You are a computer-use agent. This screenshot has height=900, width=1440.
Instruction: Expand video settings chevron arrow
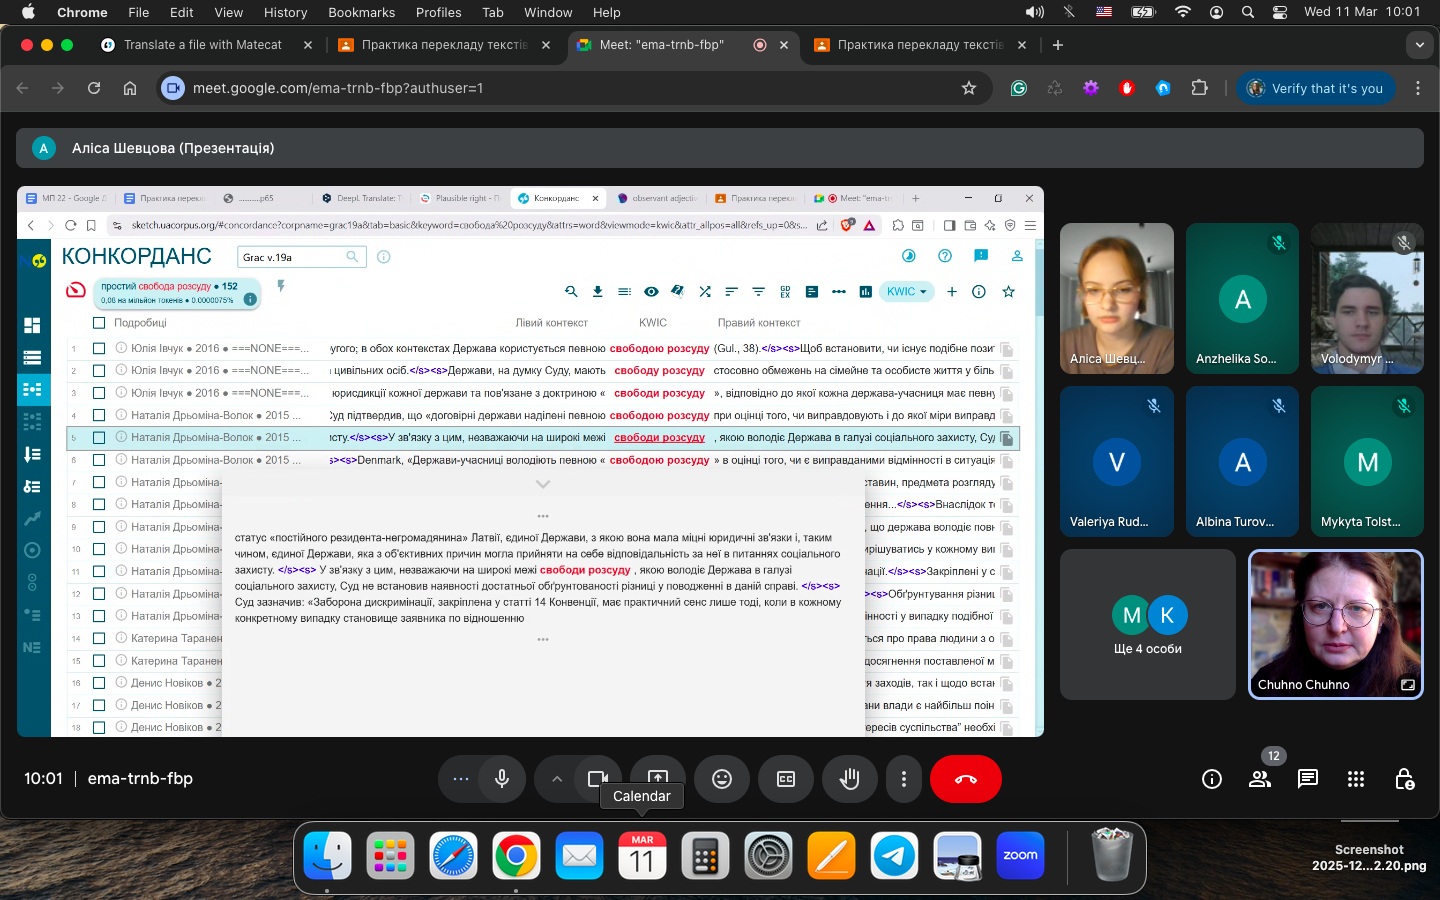point(557,779)
